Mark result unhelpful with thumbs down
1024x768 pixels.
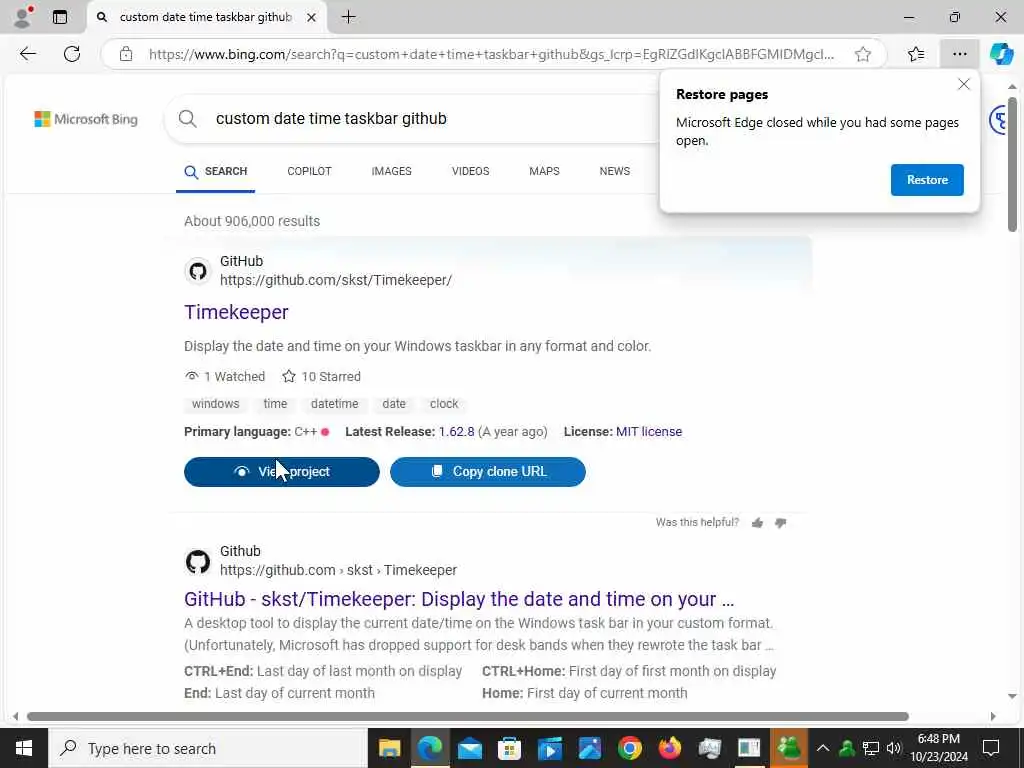click(x=780, y=522)
